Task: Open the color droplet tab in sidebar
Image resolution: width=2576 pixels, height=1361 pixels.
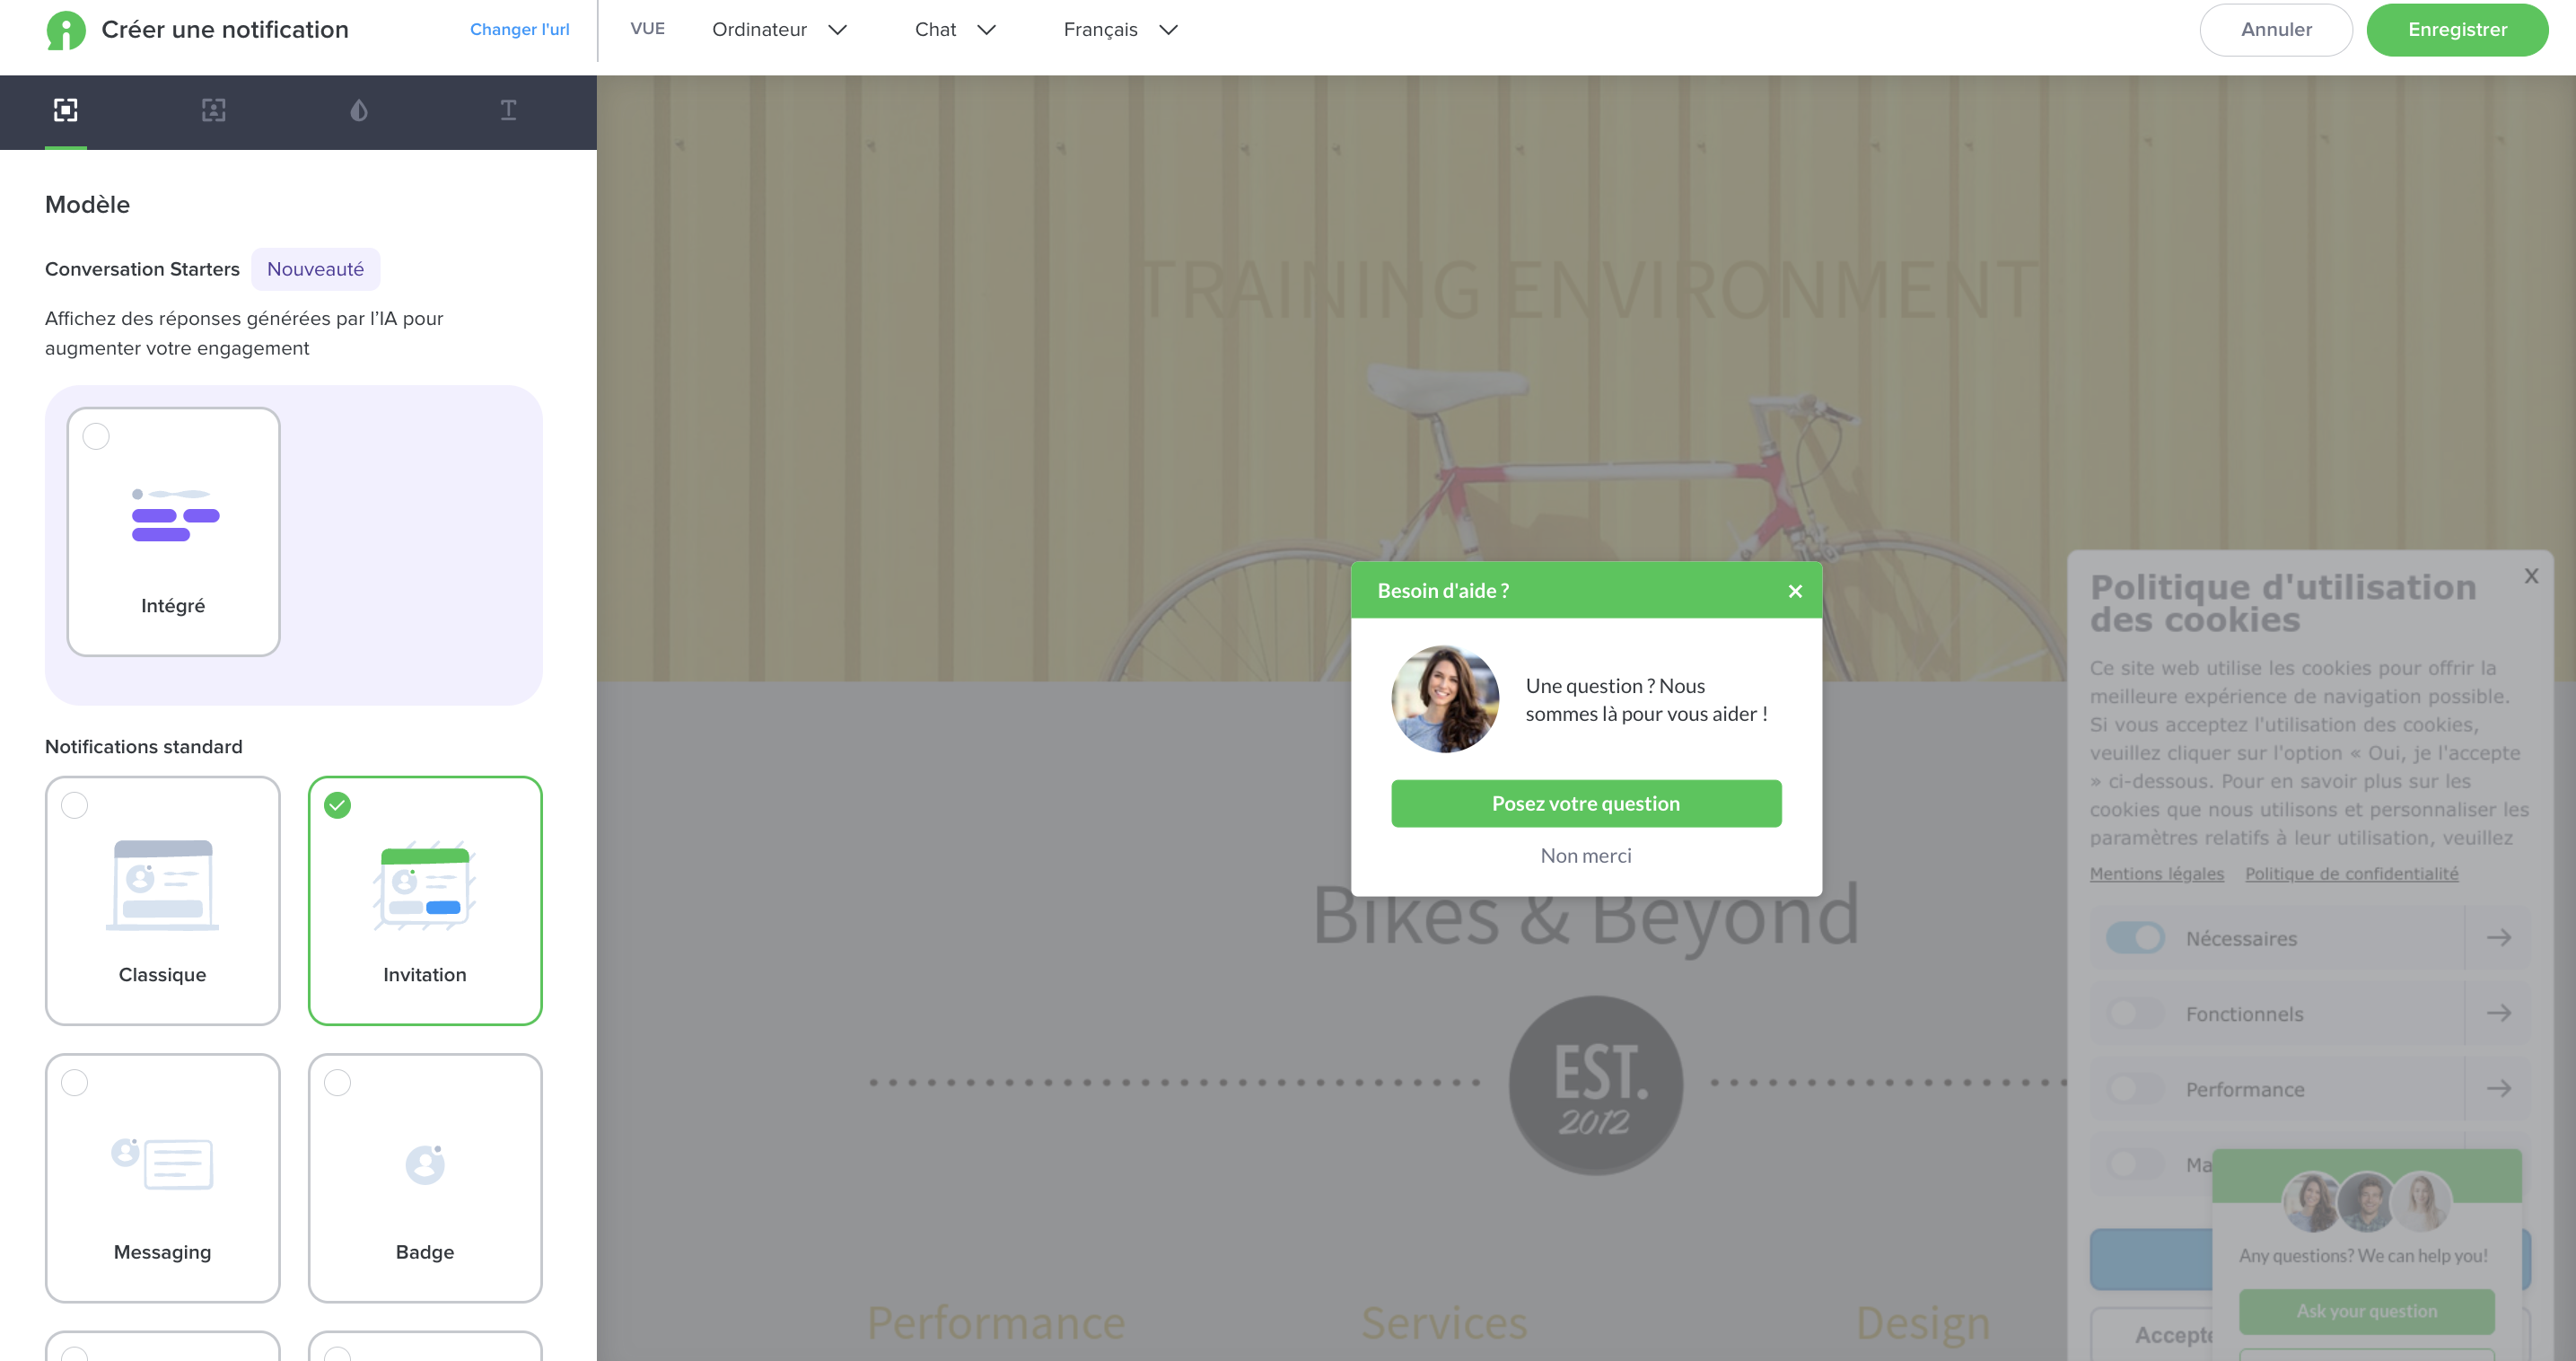Action: pyautogui.click(x=359, y=110)
